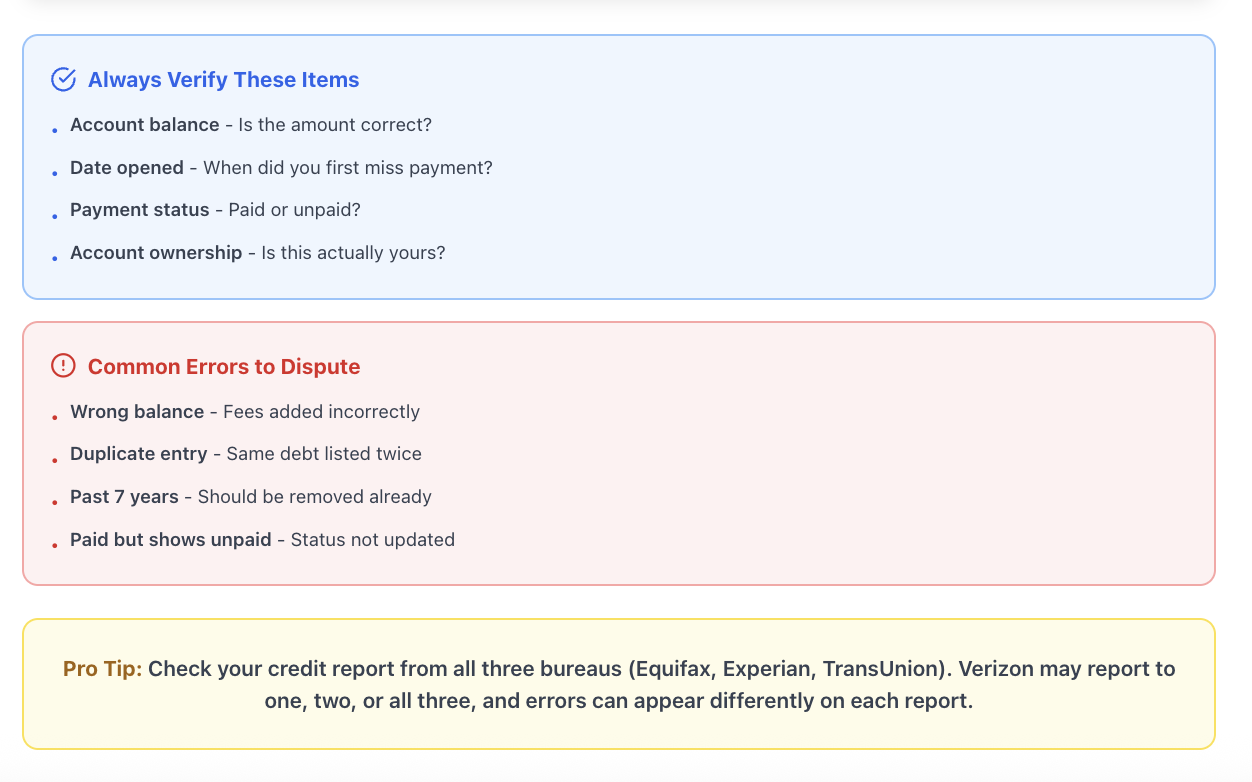Viewport: 1252px width, 782px height.
Task: Click the 'Paid or unpaid?' text
Action: coord(294,210)
